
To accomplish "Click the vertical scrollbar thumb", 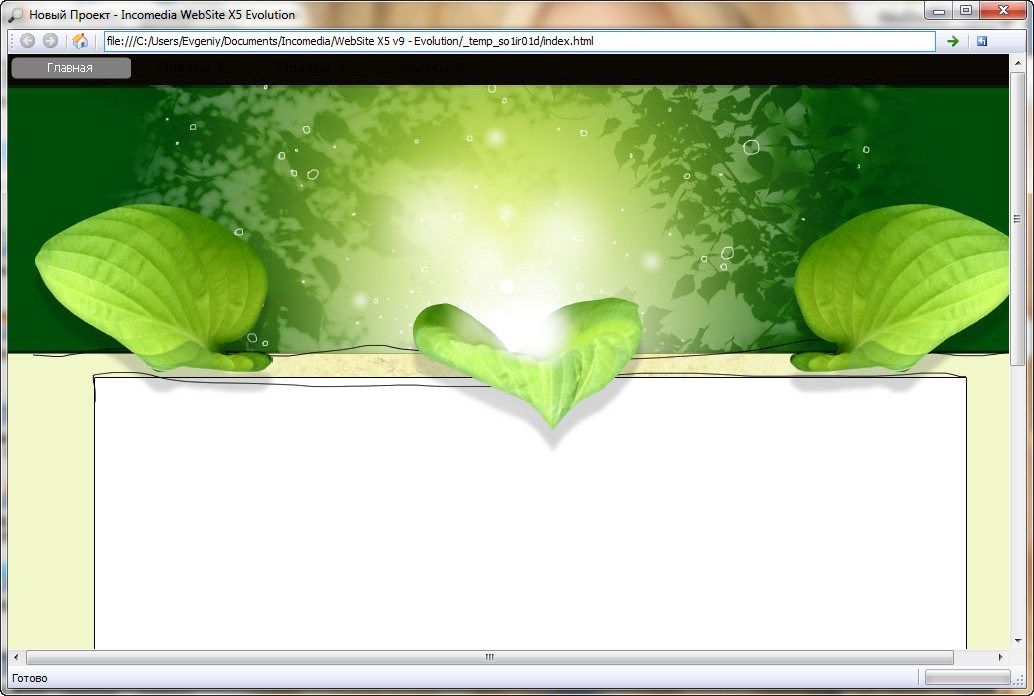I will [x=1017, y=220].
